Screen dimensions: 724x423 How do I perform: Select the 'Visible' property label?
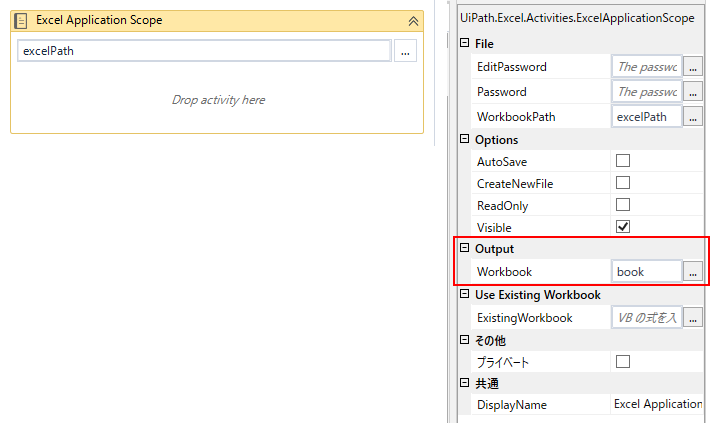pos(494,228)
